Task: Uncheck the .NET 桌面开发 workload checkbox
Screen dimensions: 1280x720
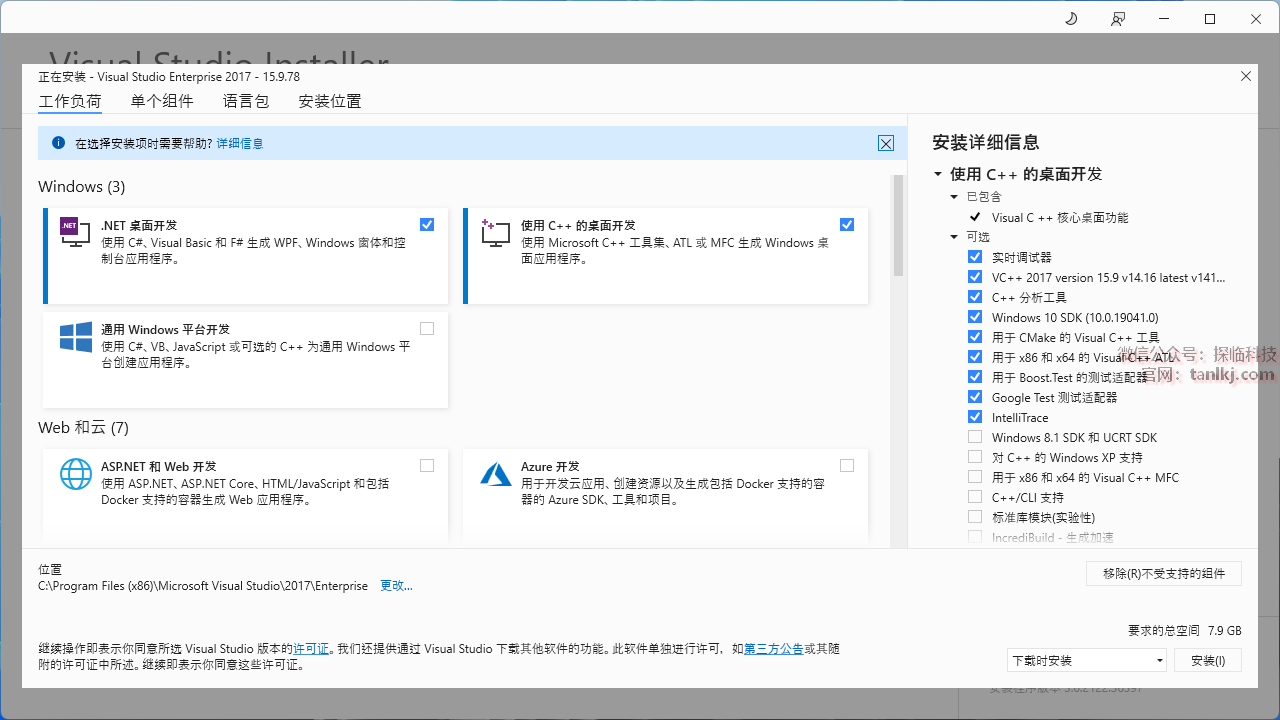Action: [x=427, y=225]
